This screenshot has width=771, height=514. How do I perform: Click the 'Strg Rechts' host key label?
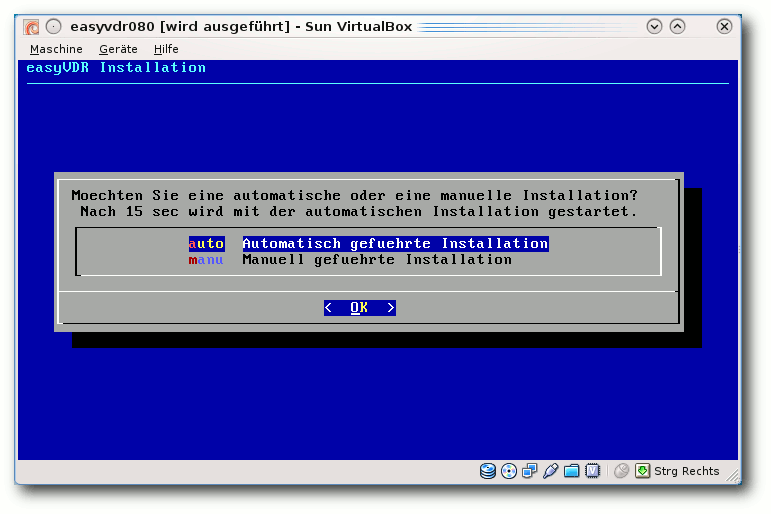coord(686,471)
